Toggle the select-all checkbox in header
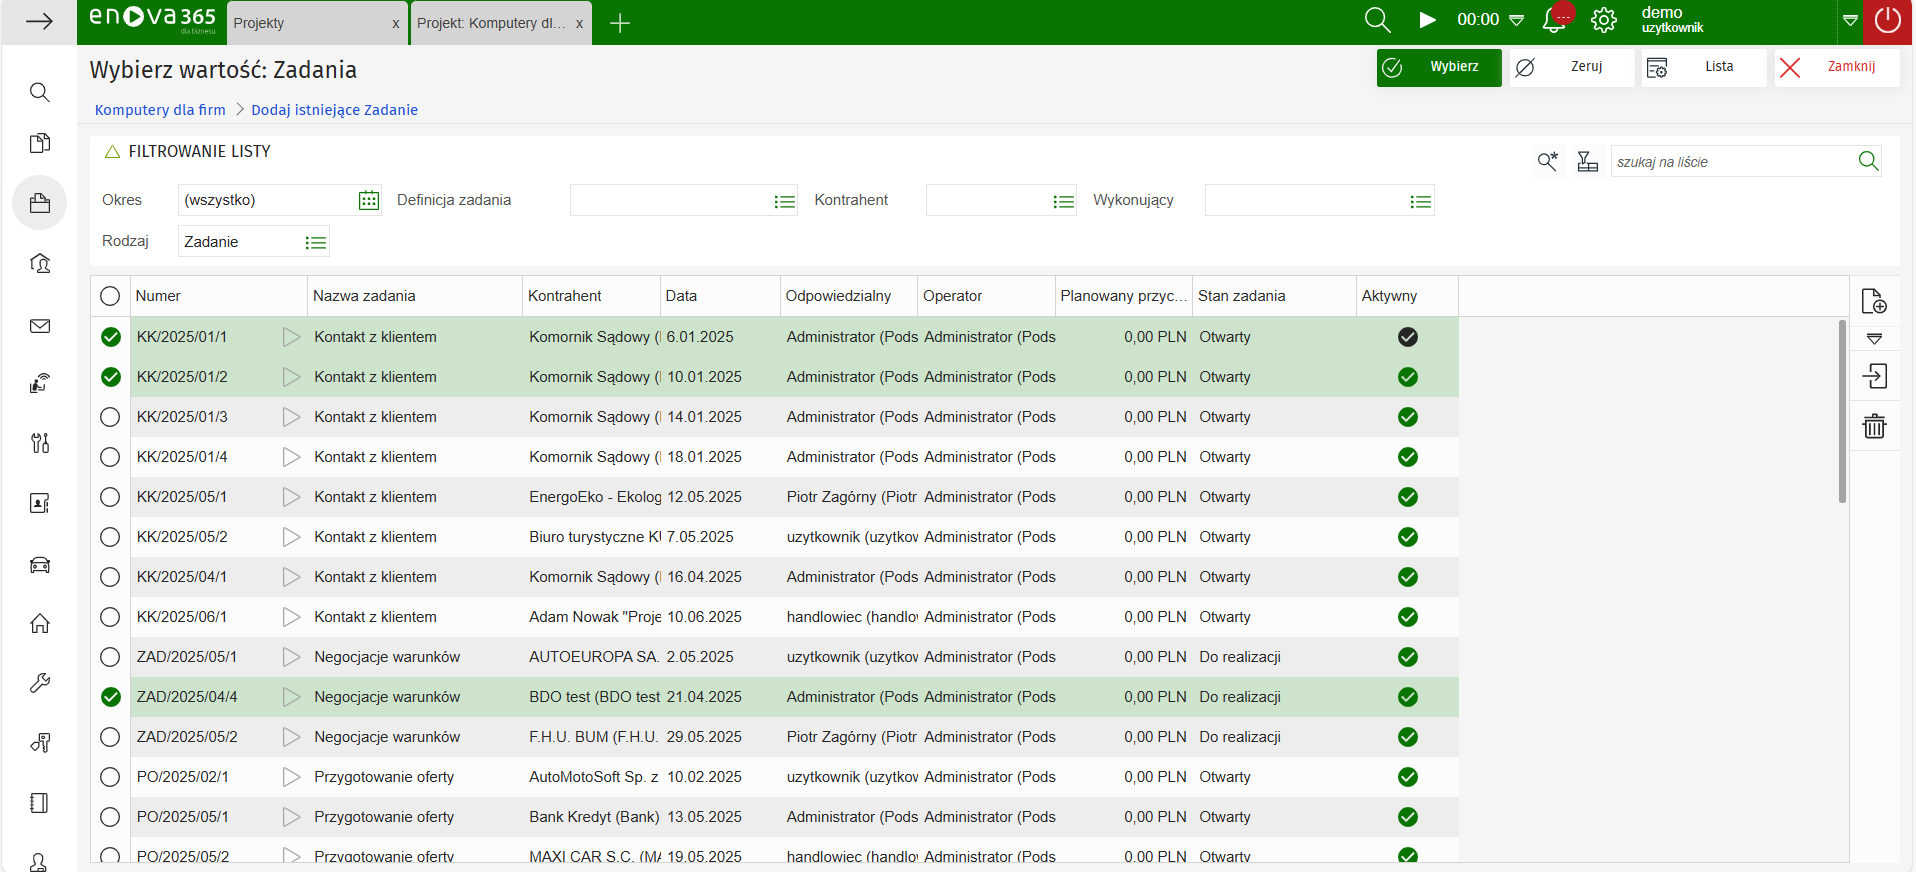 coord(110,296)
